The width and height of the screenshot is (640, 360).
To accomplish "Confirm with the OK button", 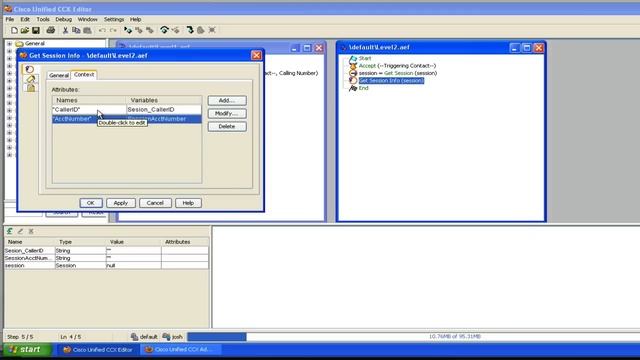I will pyautogui.click(x=91, y=203).
